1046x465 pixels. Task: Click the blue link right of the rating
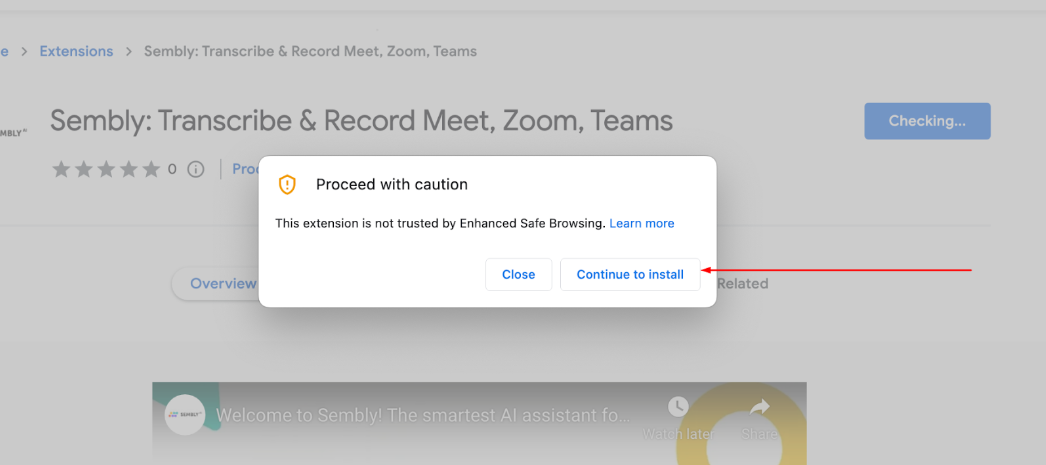pyautogui.click(x=246, y=169)
